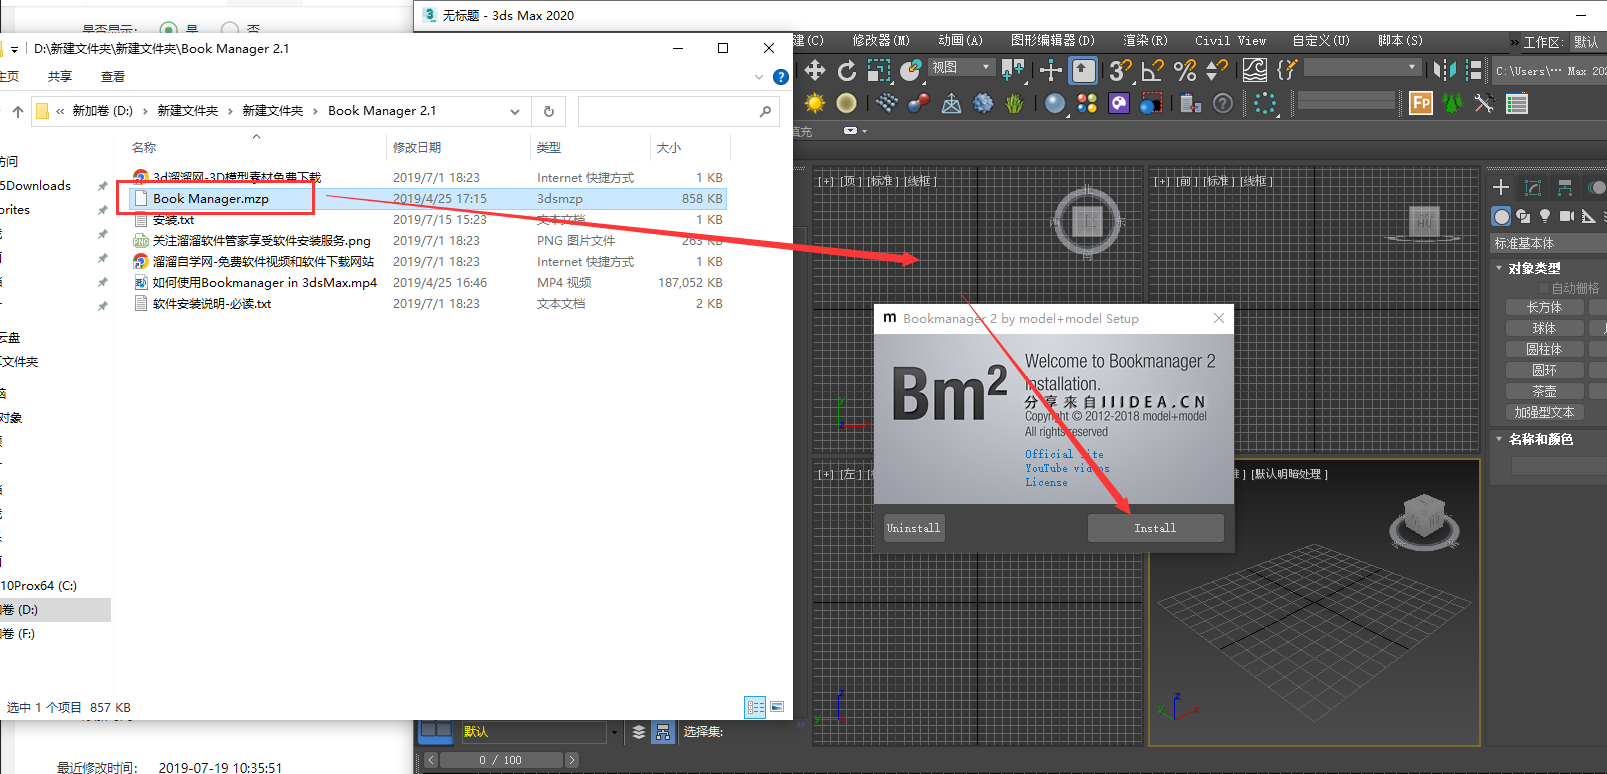
Task: Select the Lights category icon
Action: click(x=1545, y=216)
